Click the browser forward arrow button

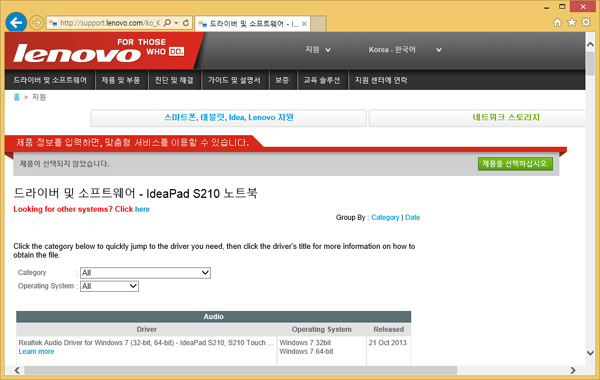pos(36,23)
